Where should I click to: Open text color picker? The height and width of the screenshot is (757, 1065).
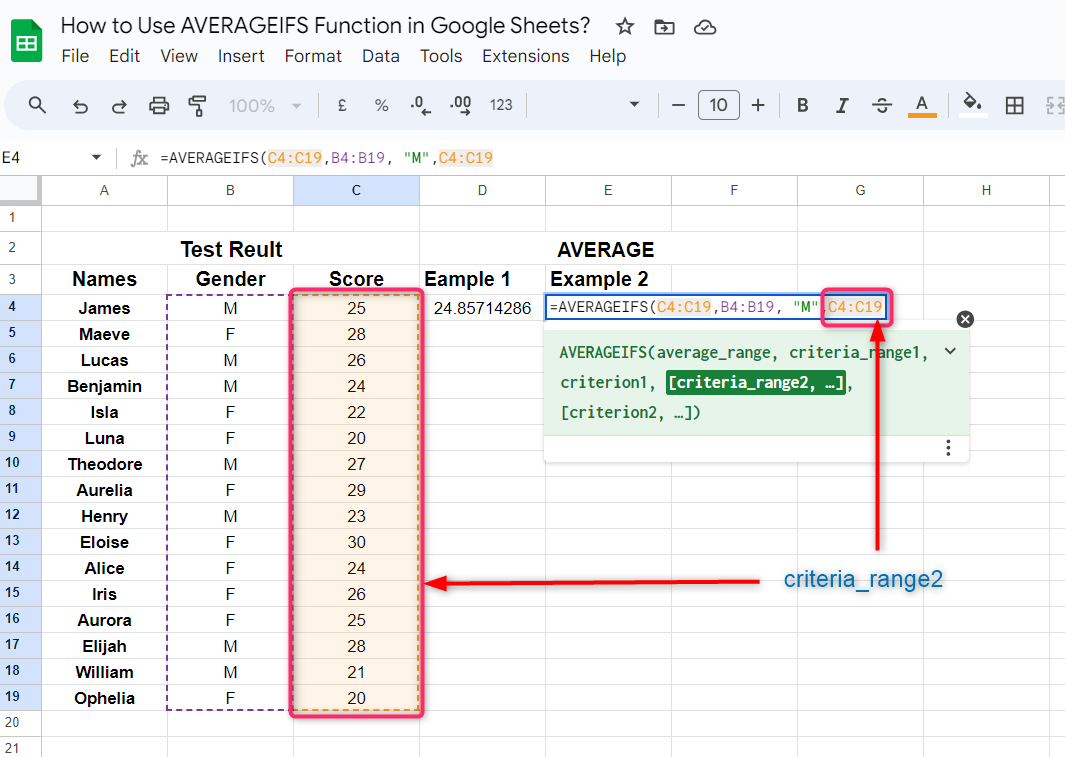coord(922,106)
